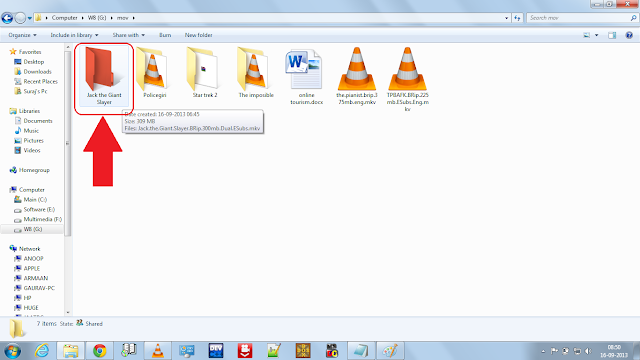Click the Burn toolbar button
Viewport: 640px width, 360px height.
(x=165, y=35)
